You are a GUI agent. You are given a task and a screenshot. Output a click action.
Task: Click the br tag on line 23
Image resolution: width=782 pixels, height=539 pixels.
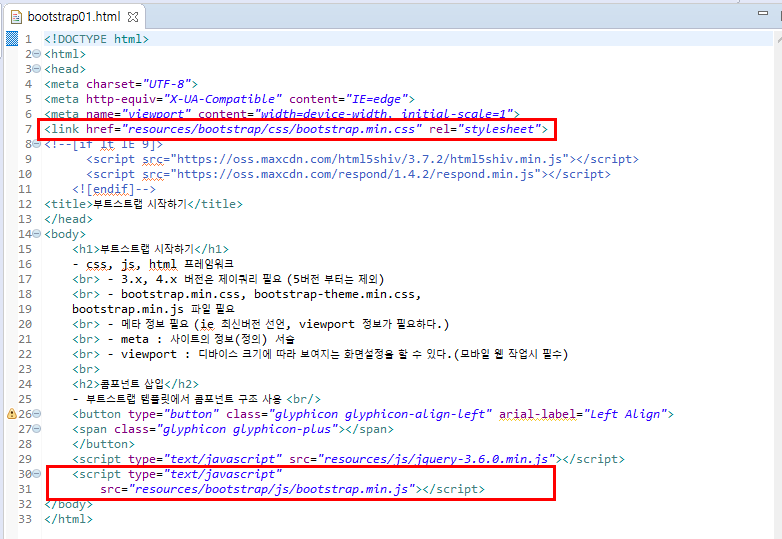coord(86,369)
